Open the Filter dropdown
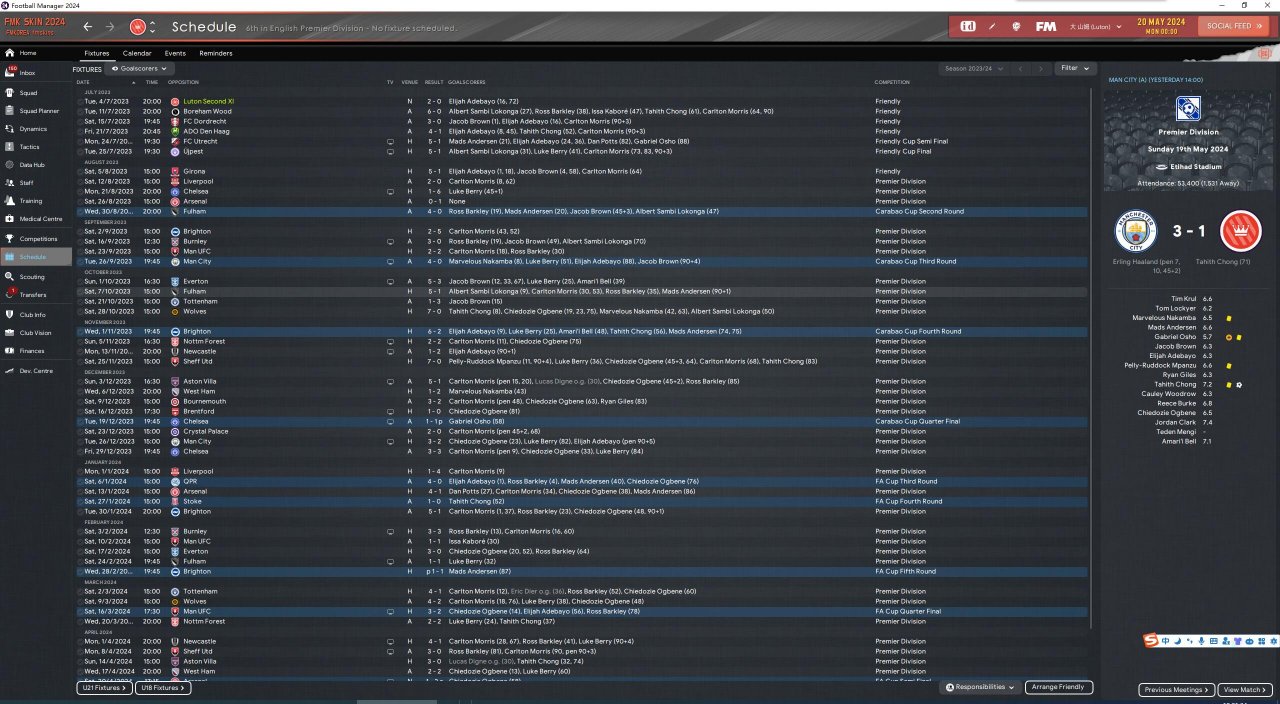1280x704 pixels. click(1075, 68)
